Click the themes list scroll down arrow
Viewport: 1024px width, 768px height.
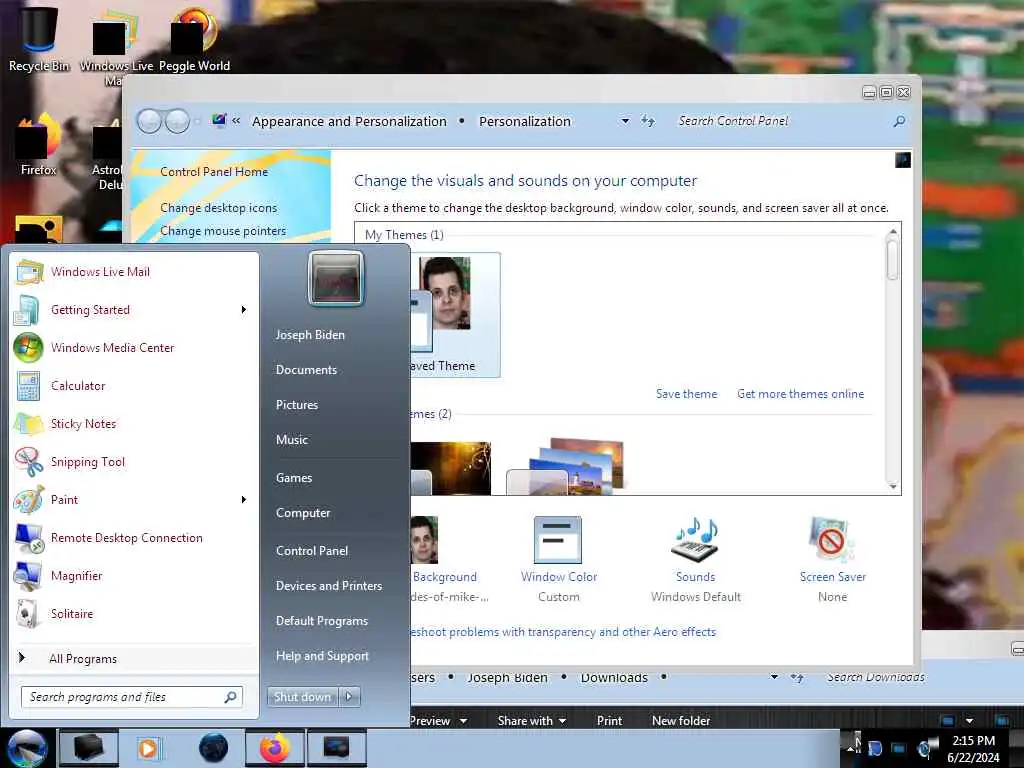pos(893,487)
